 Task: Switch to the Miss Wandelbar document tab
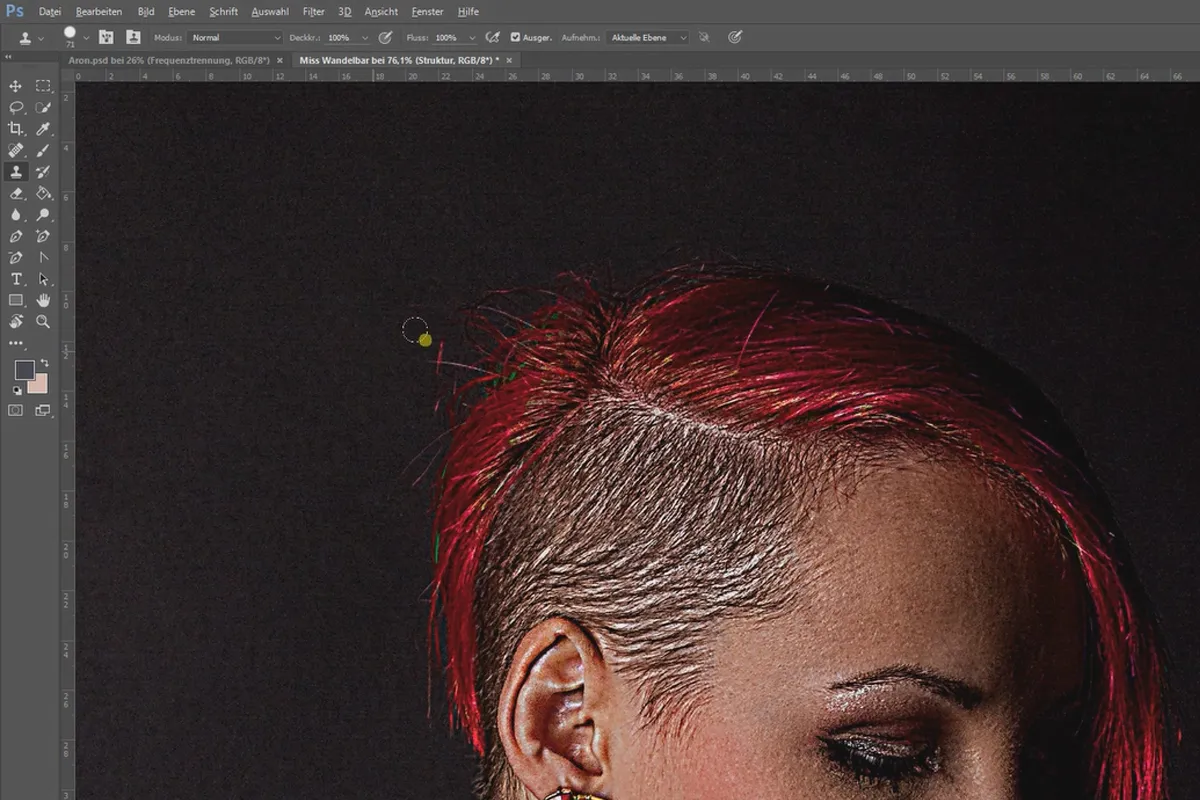pos(400,60)
